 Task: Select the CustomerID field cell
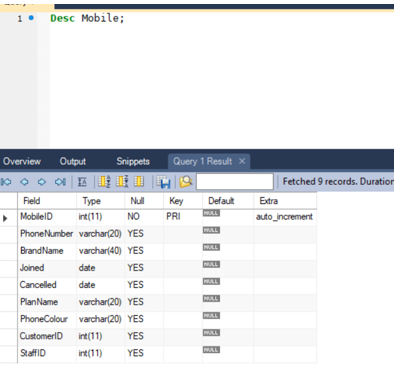click(47, 336)
